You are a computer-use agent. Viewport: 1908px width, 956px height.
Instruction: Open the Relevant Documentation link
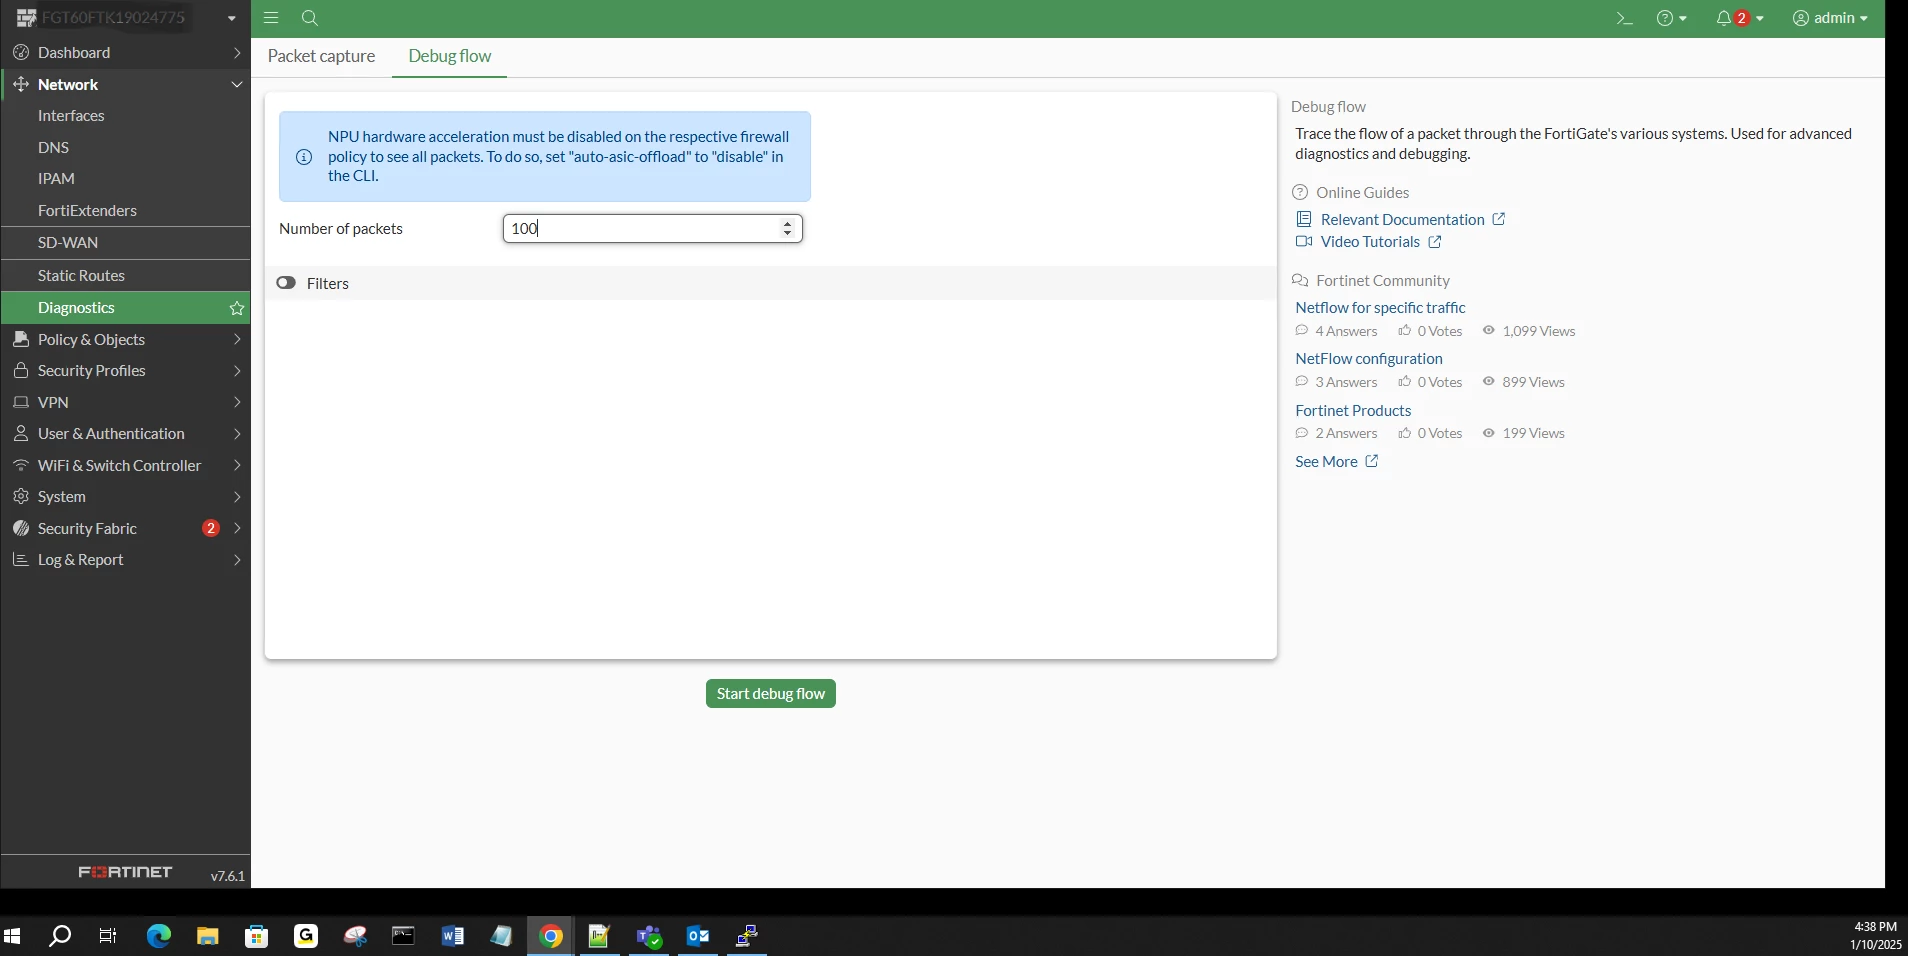tap(1400, 219)
